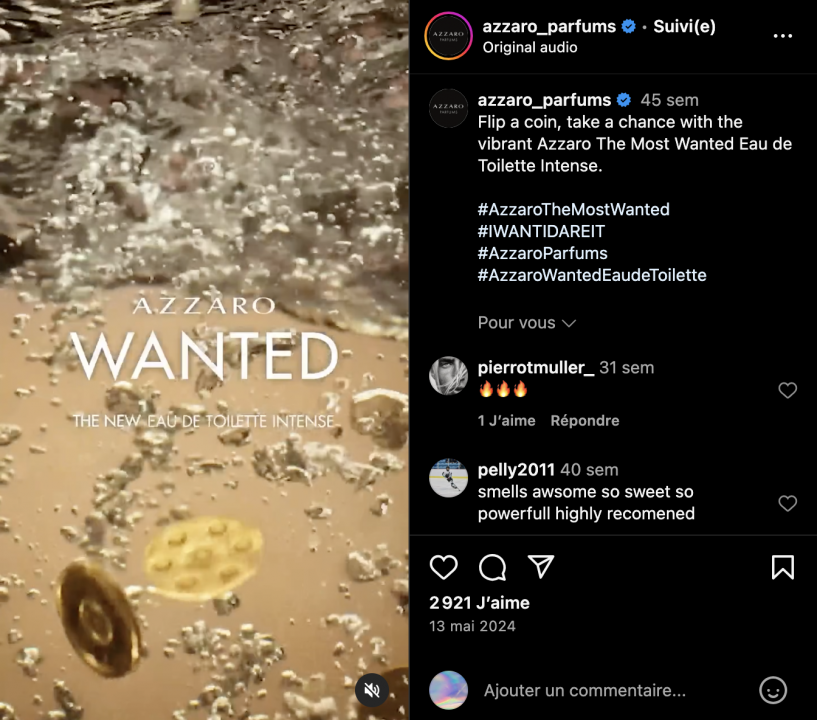Open the #AzzaroTheMostWanted hashtag
The height and width of the screenshot is (720, 817).
(x=574, y=209)
